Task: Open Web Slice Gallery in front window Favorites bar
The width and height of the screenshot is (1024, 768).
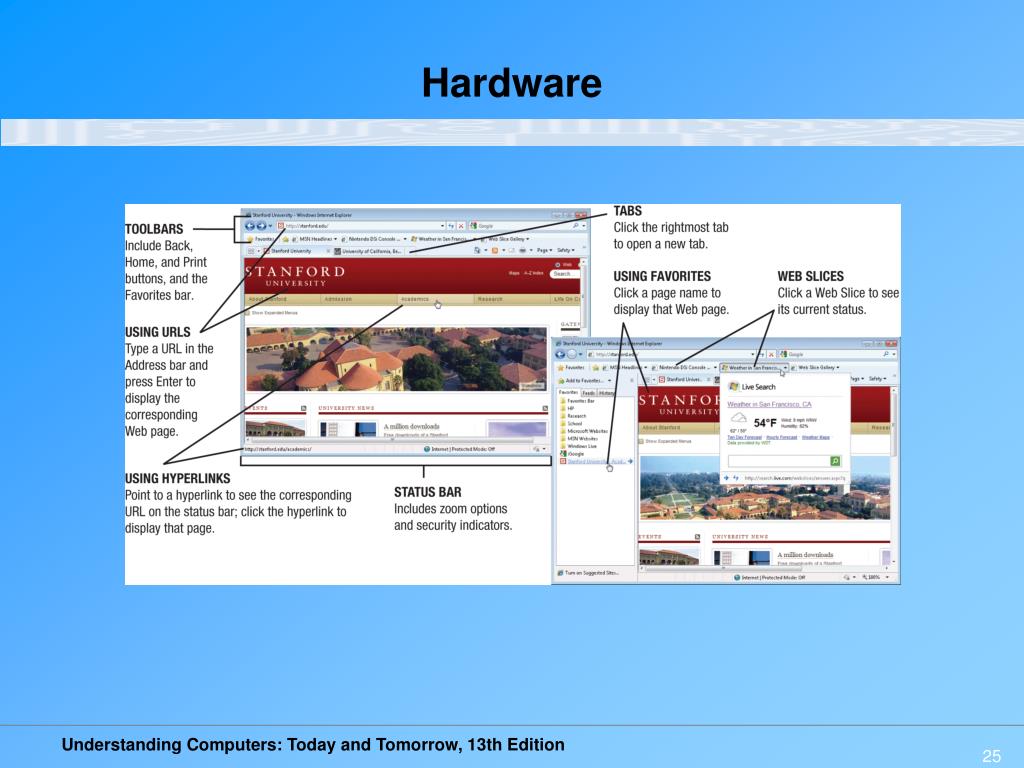Action: 814,368
